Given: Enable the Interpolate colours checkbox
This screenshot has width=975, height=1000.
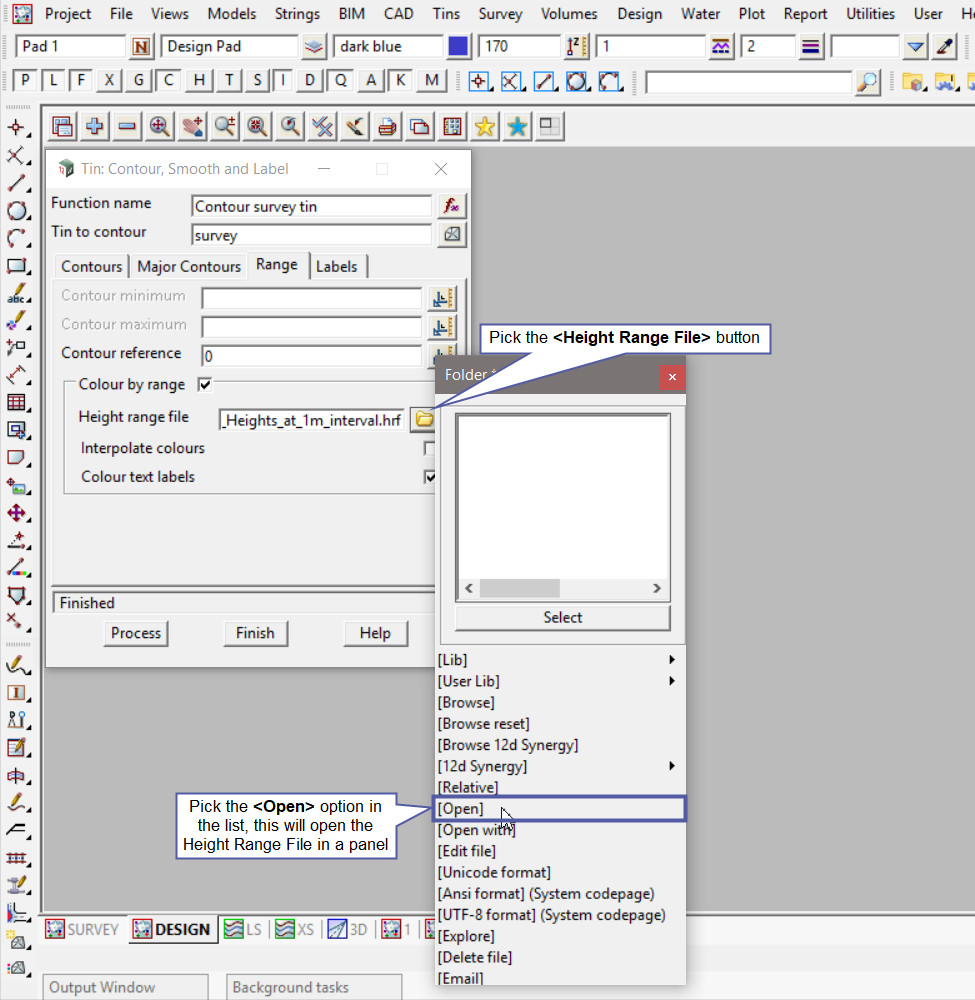Looking at the screenshot, I should coord(430,449).
